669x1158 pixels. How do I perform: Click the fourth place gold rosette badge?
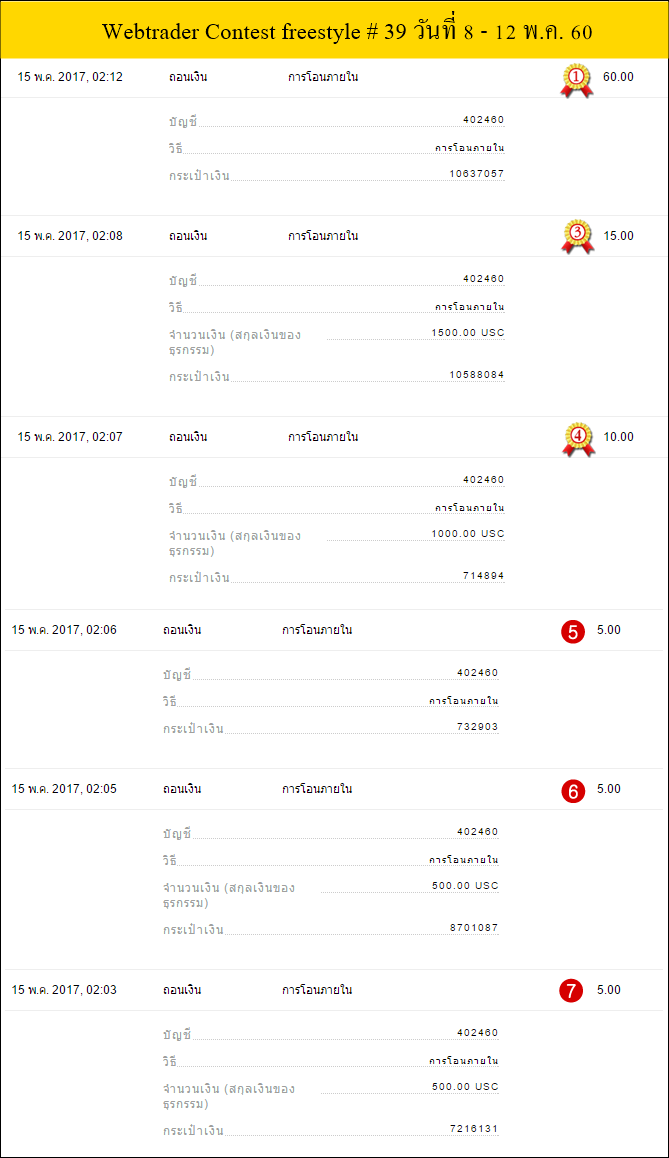click(577, 439)
